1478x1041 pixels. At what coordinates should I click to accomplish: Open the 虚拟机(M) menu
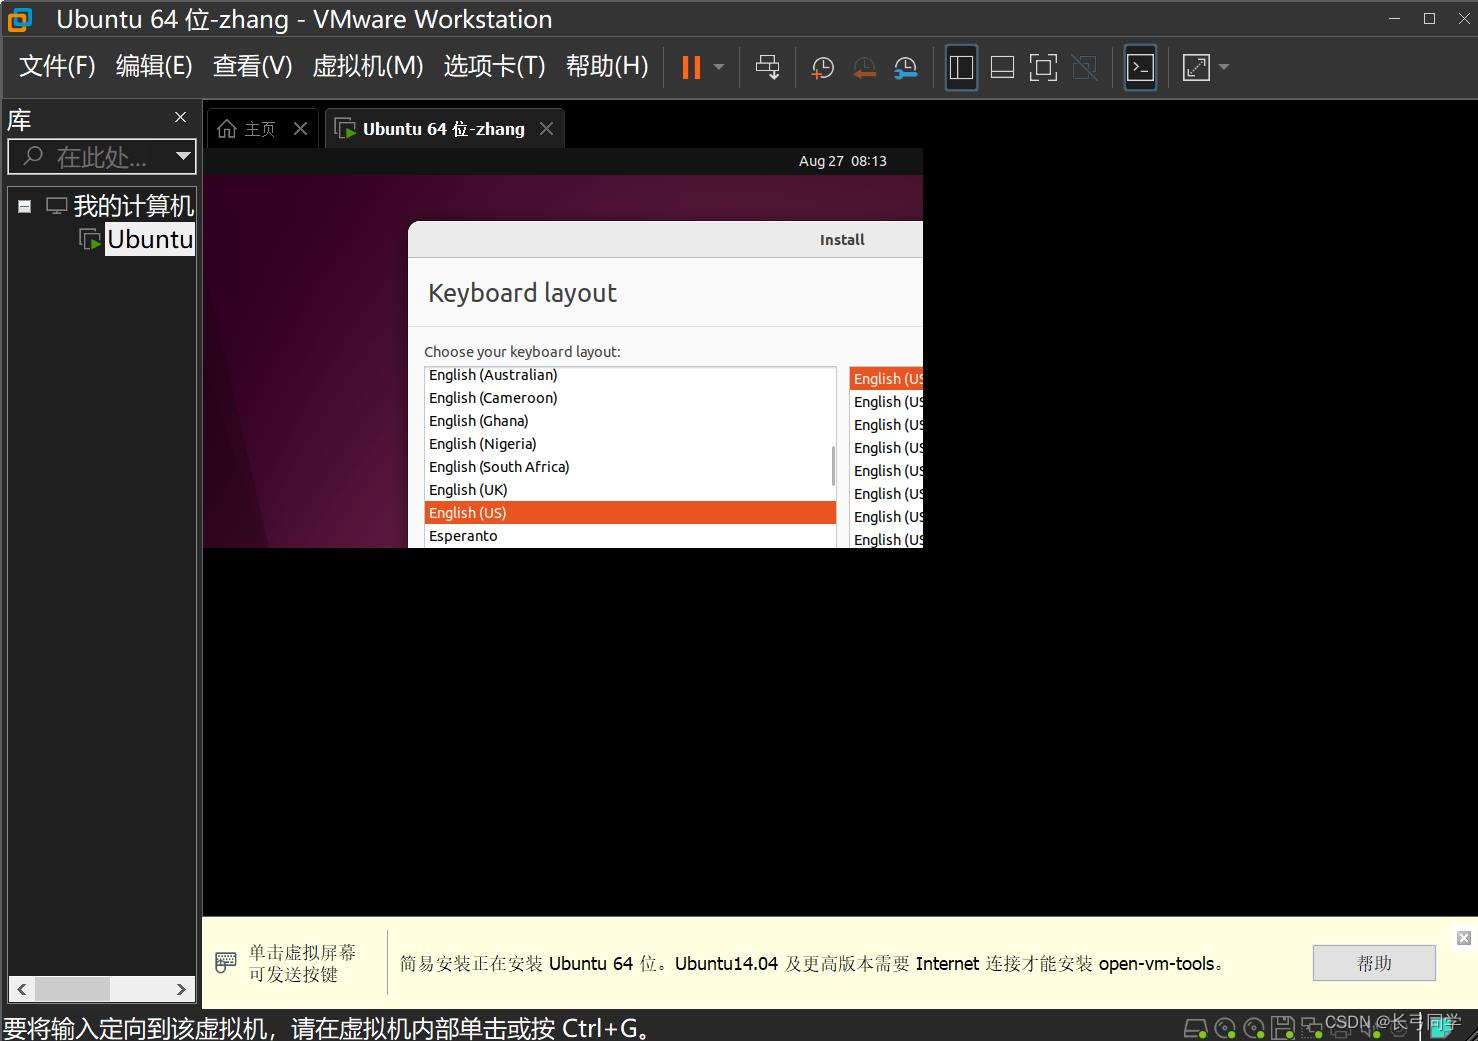(x=368, y=66)
